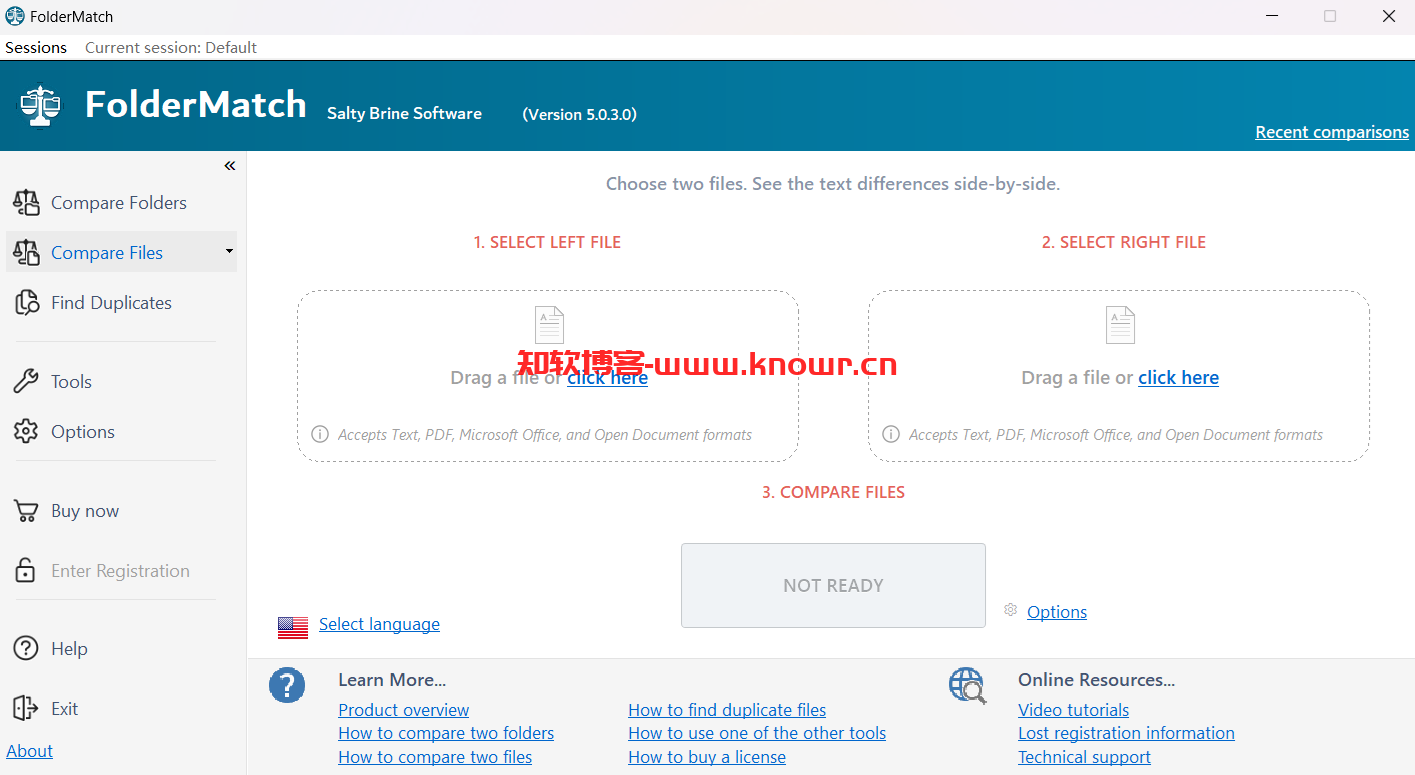Click the Enter Registration padlock icon
This screenshot has height=775, width=1415.
pyautogui.click(x=26, y=570)
